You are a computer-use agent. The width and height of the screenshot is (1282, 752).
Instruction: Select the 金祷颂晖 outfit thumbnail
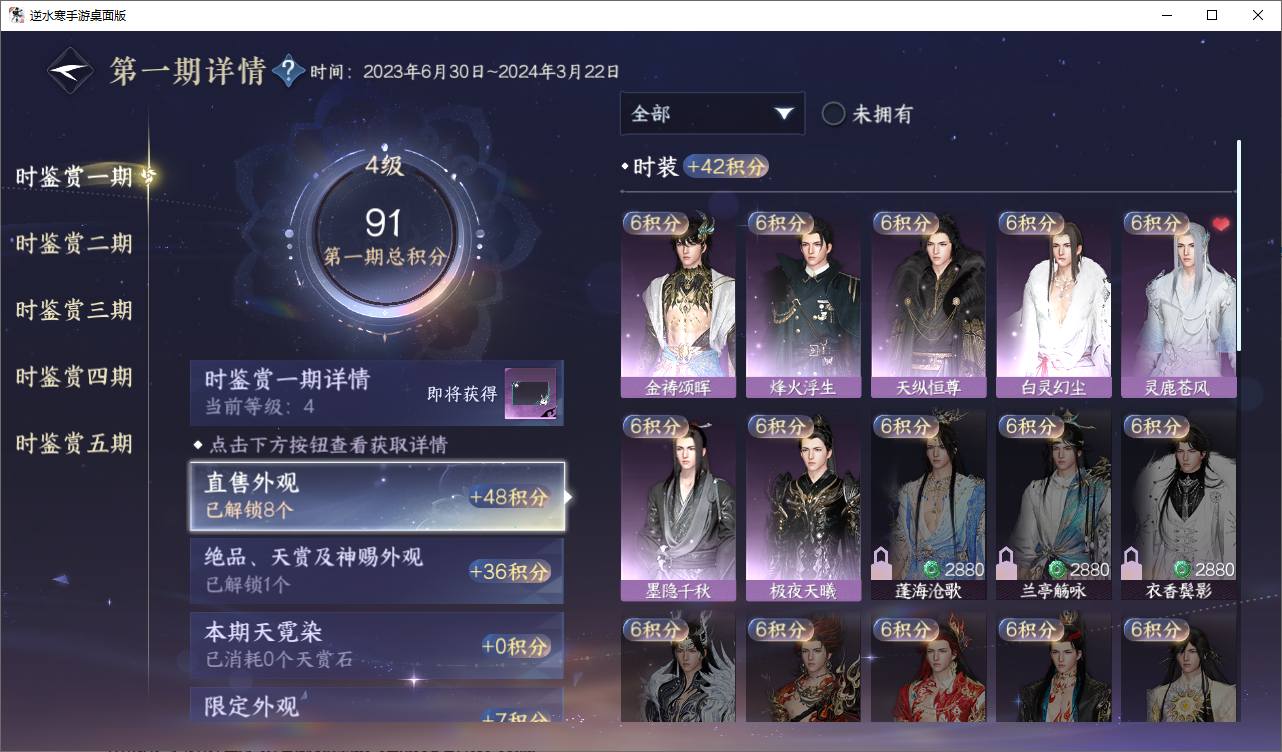(678, 304)
